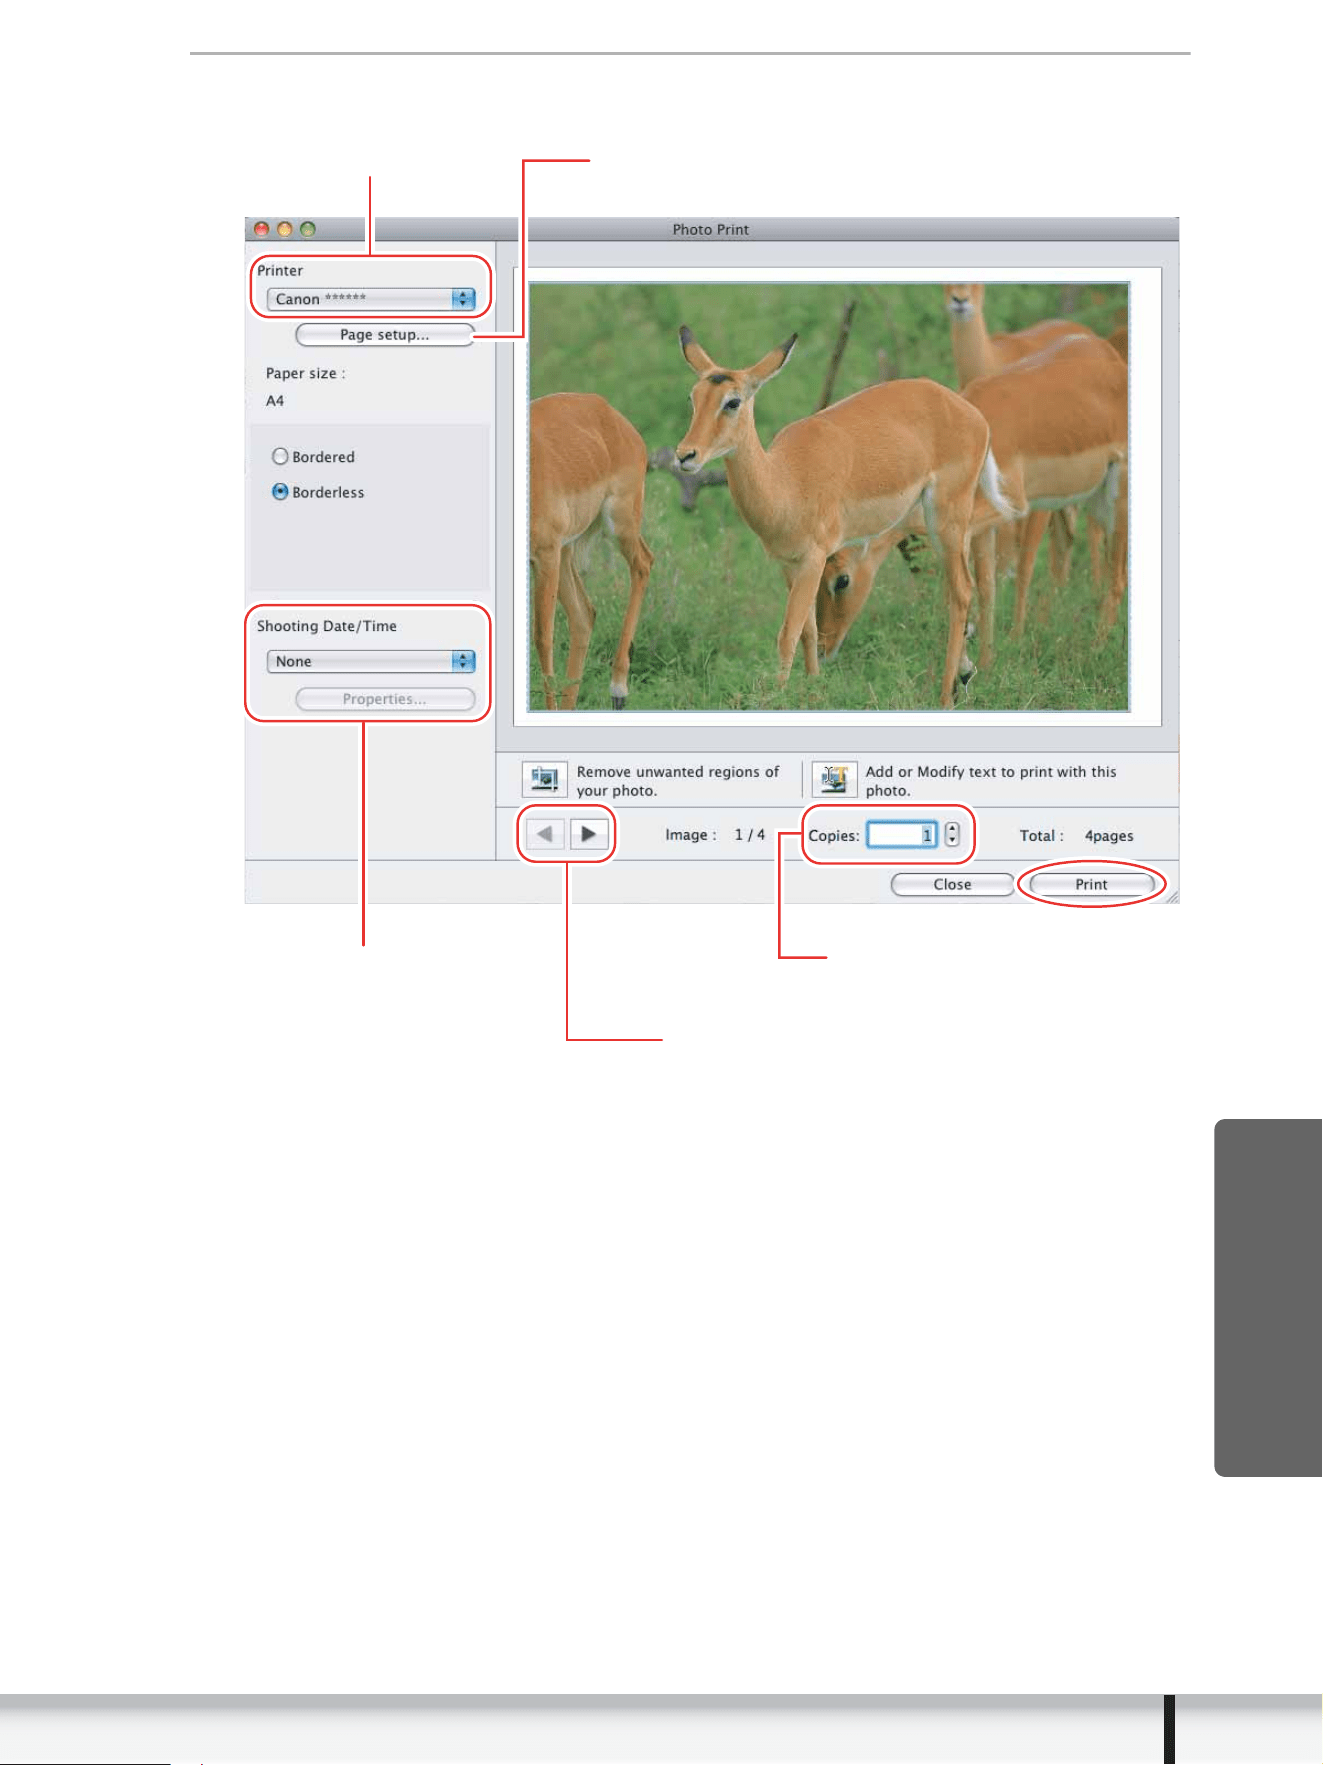Click the Properties... button
1323x1765 pixels.
(x=385, y=699)
